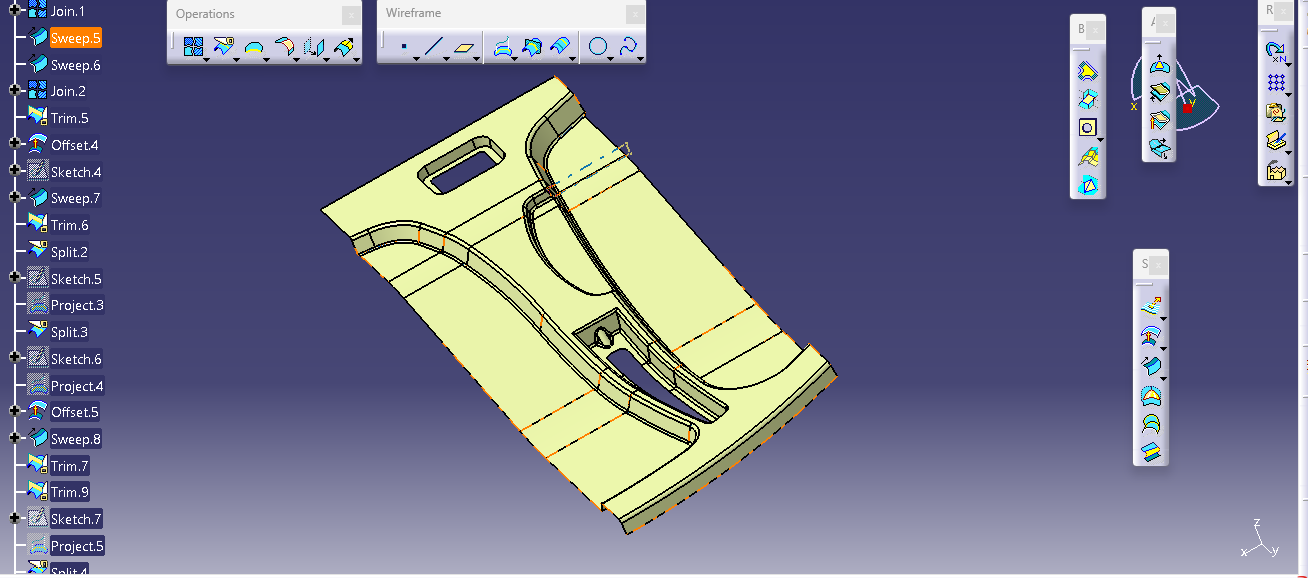
Task: Close the Operations toolbar
Action: (351, 14)
